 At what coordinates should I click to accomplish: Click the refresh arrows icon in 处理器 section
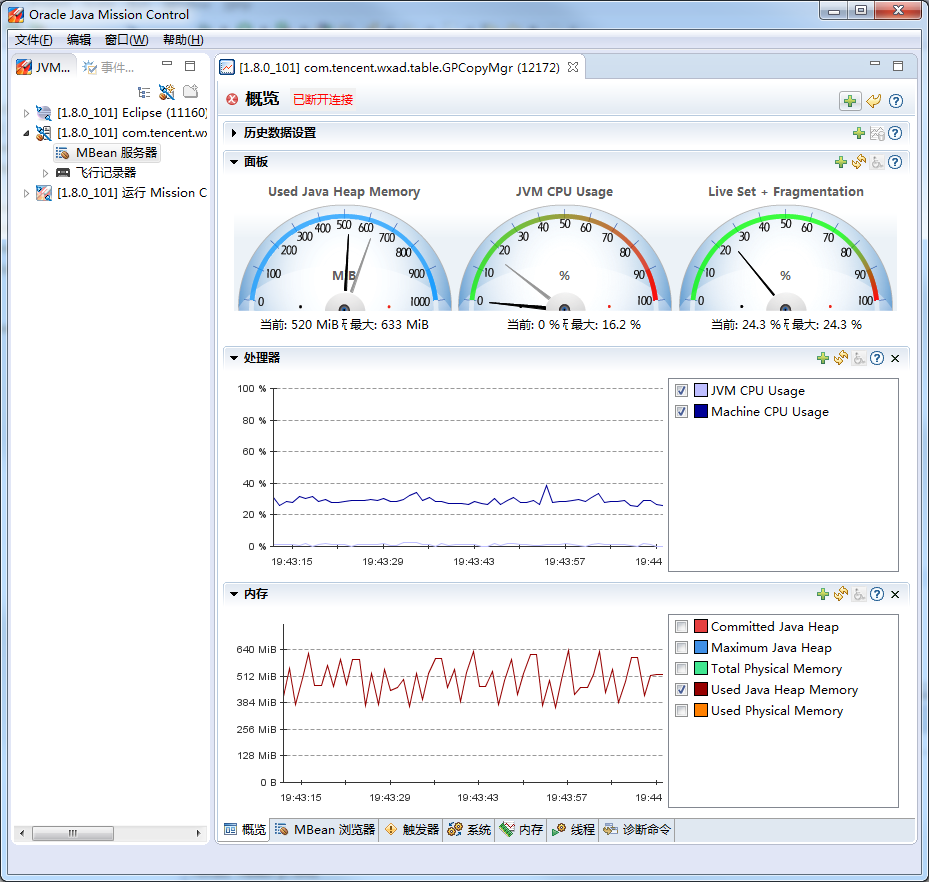click(841, 358)
